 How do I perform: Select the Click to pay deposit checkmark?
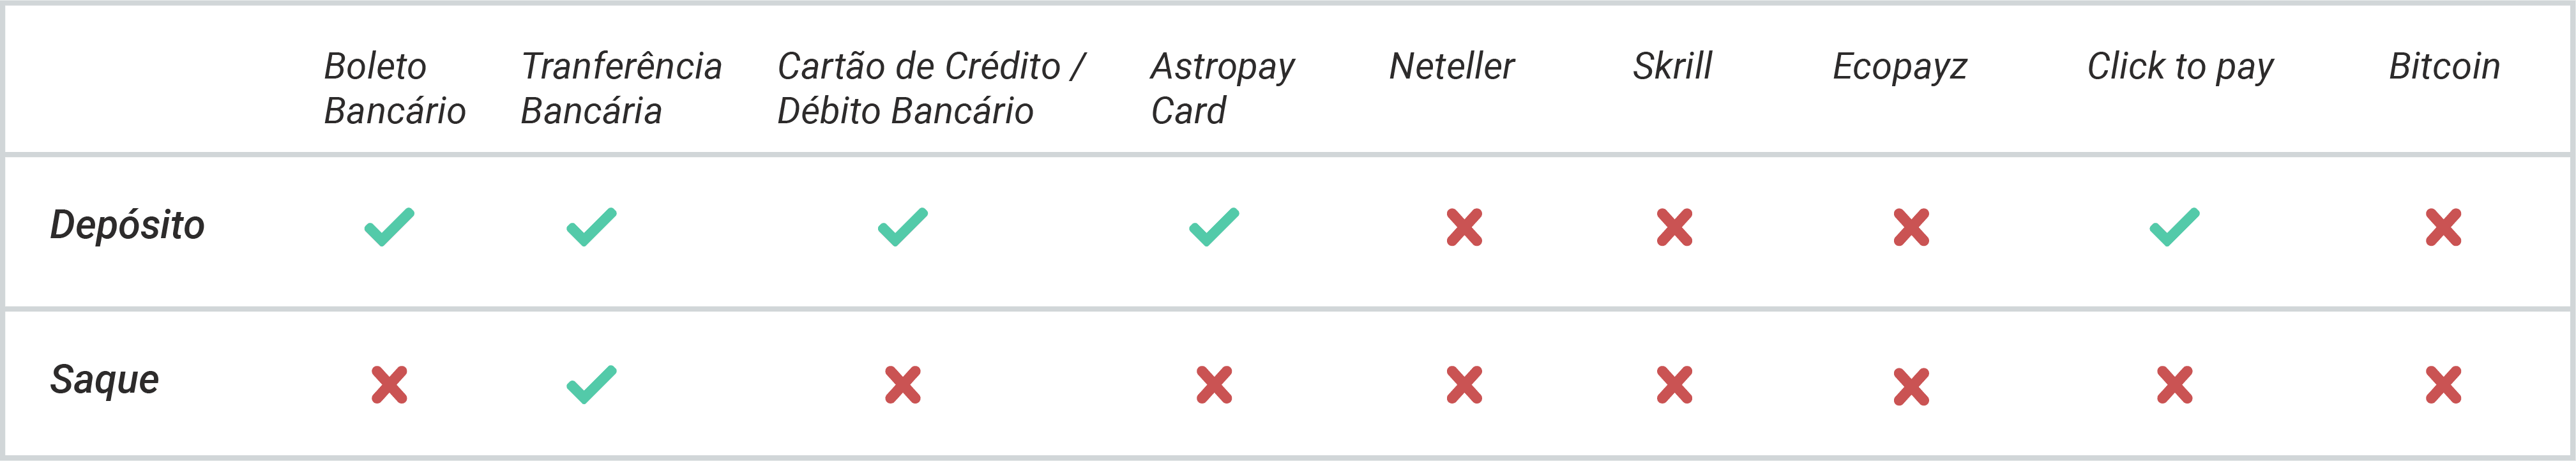[x=2174, y=227]
